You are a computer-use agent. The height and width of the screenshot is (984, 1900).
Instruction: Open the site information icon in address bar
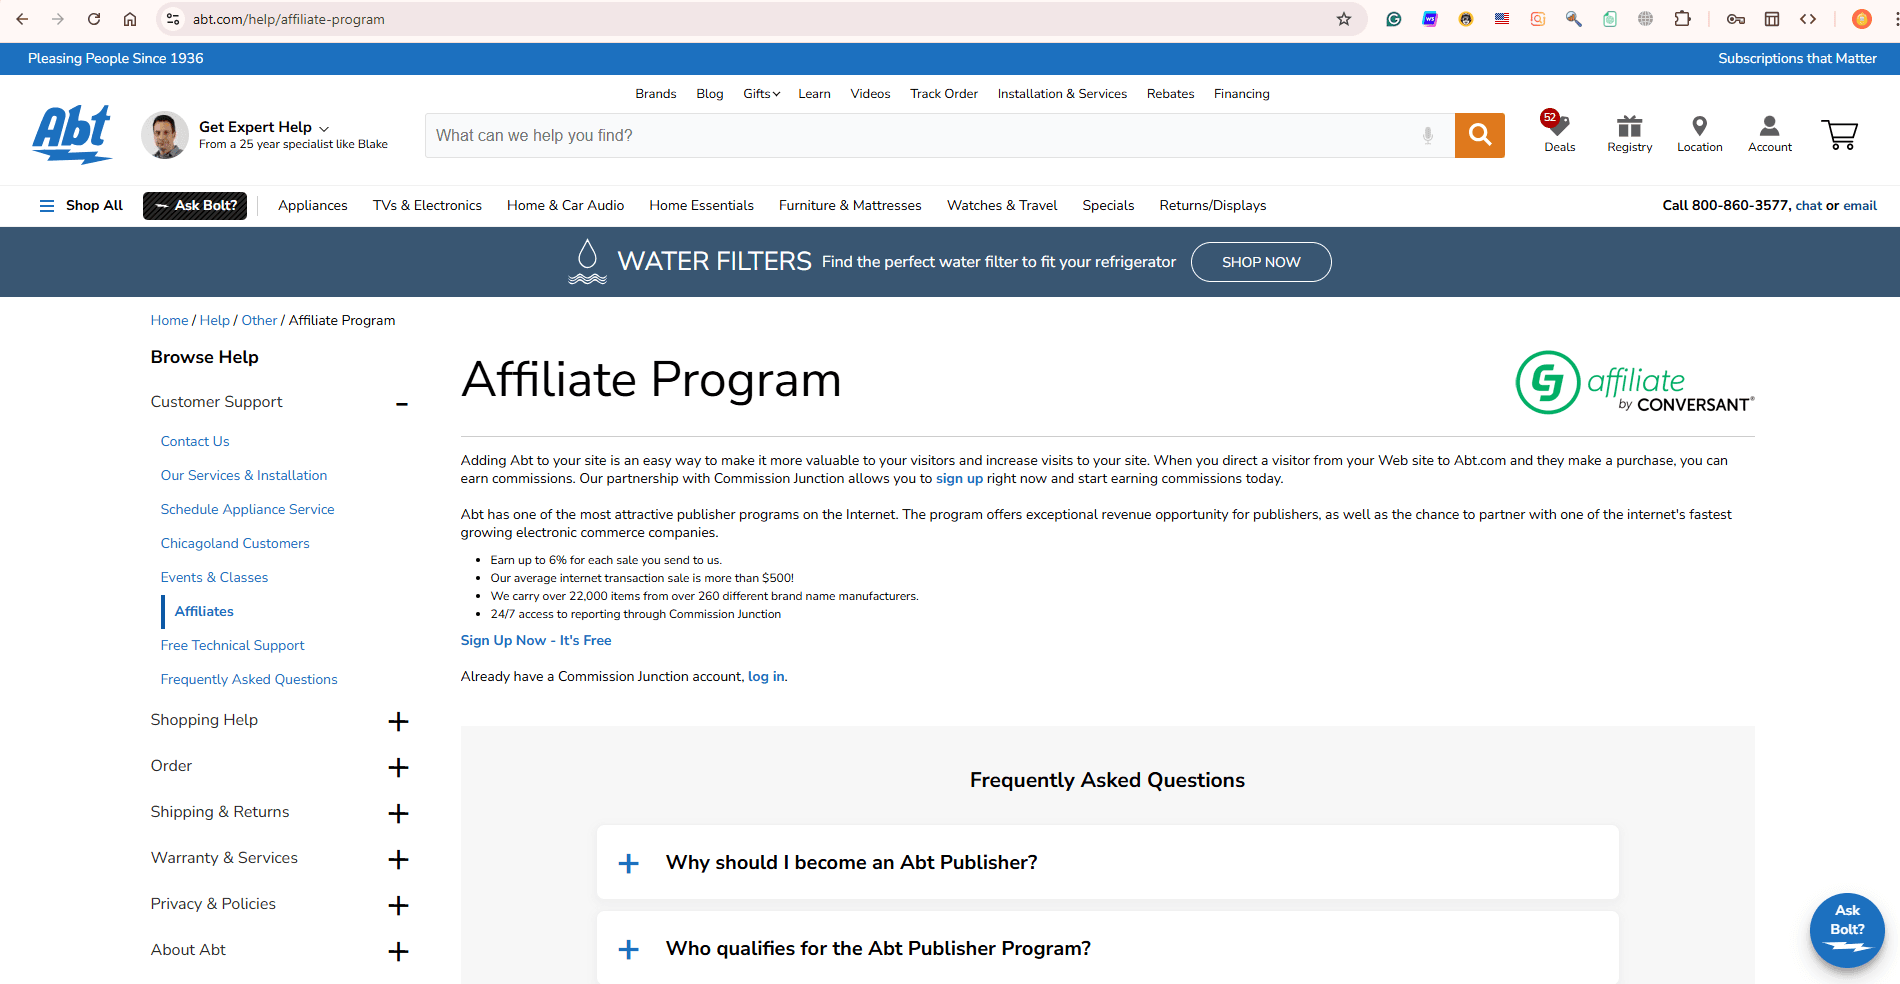pos(173,19)
